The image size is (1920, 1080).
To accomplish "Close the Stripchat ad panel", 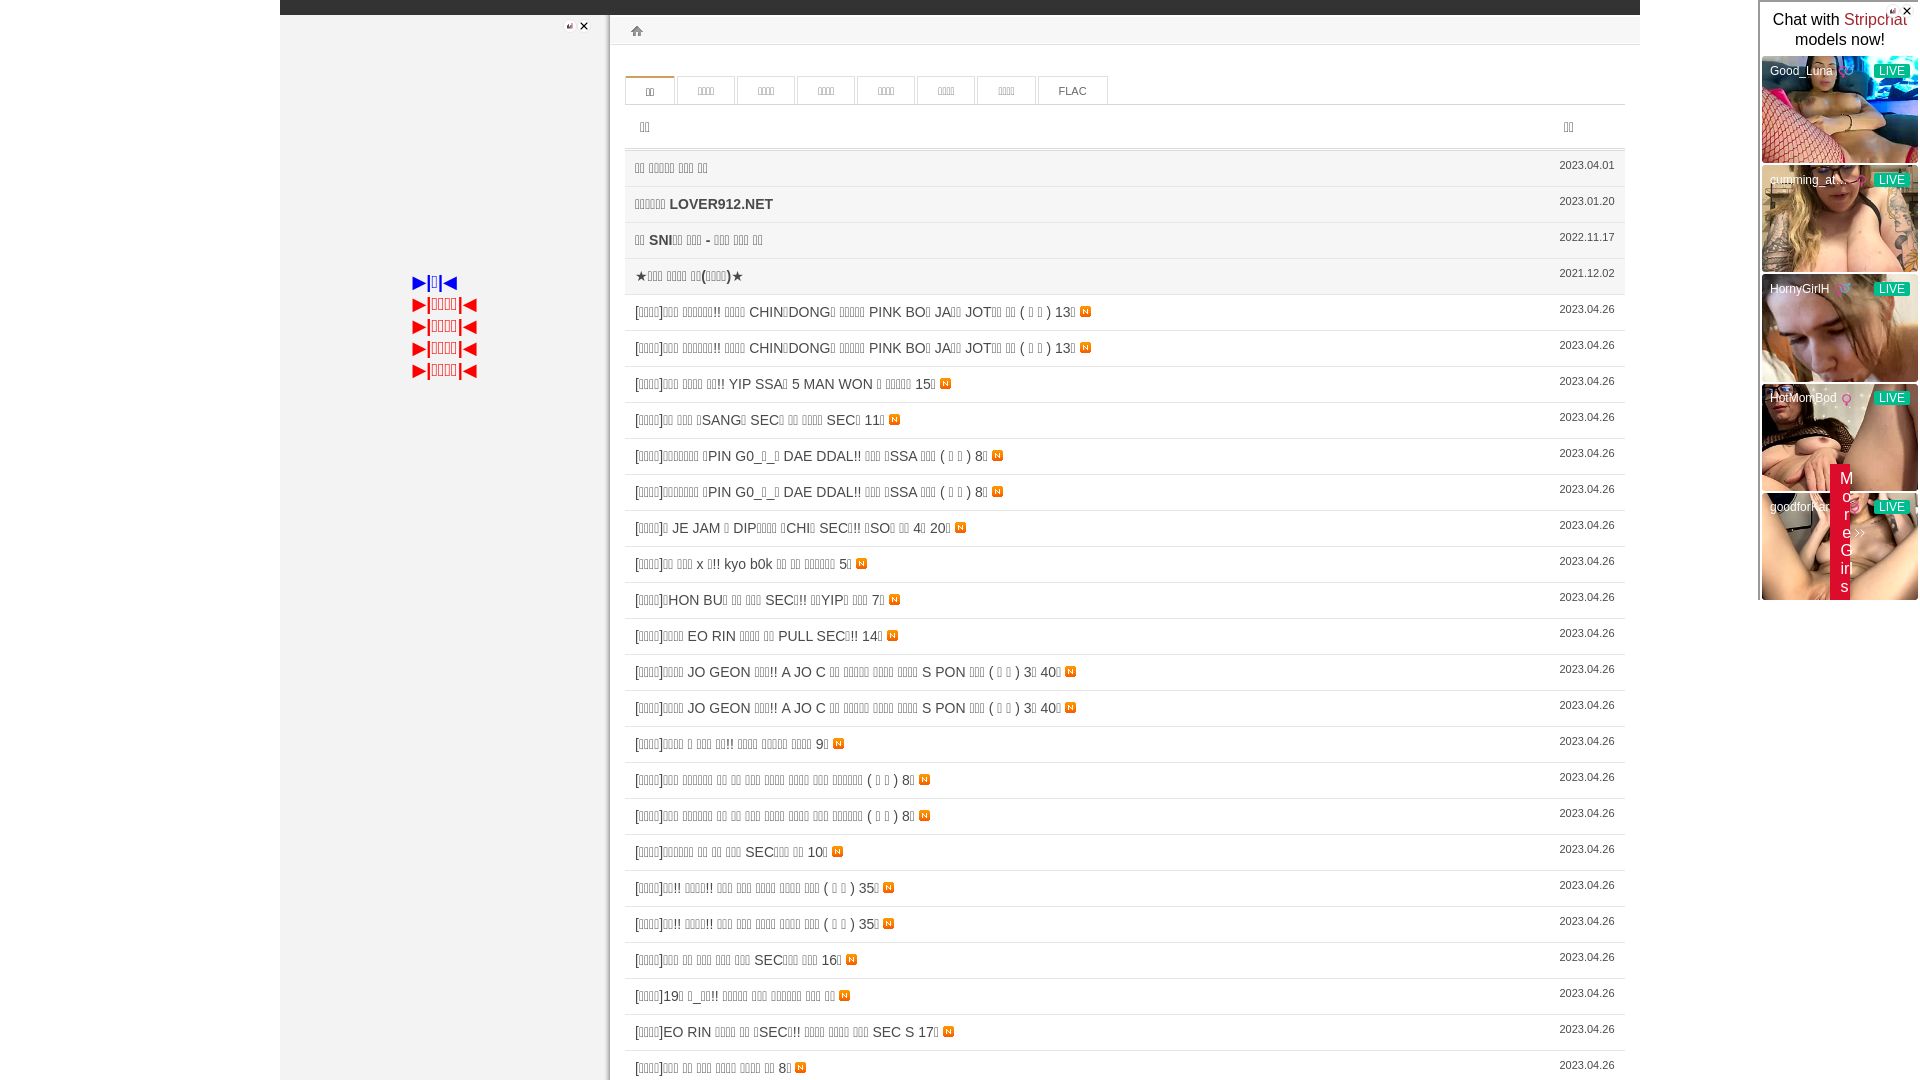I will [x=1907, y=11].
